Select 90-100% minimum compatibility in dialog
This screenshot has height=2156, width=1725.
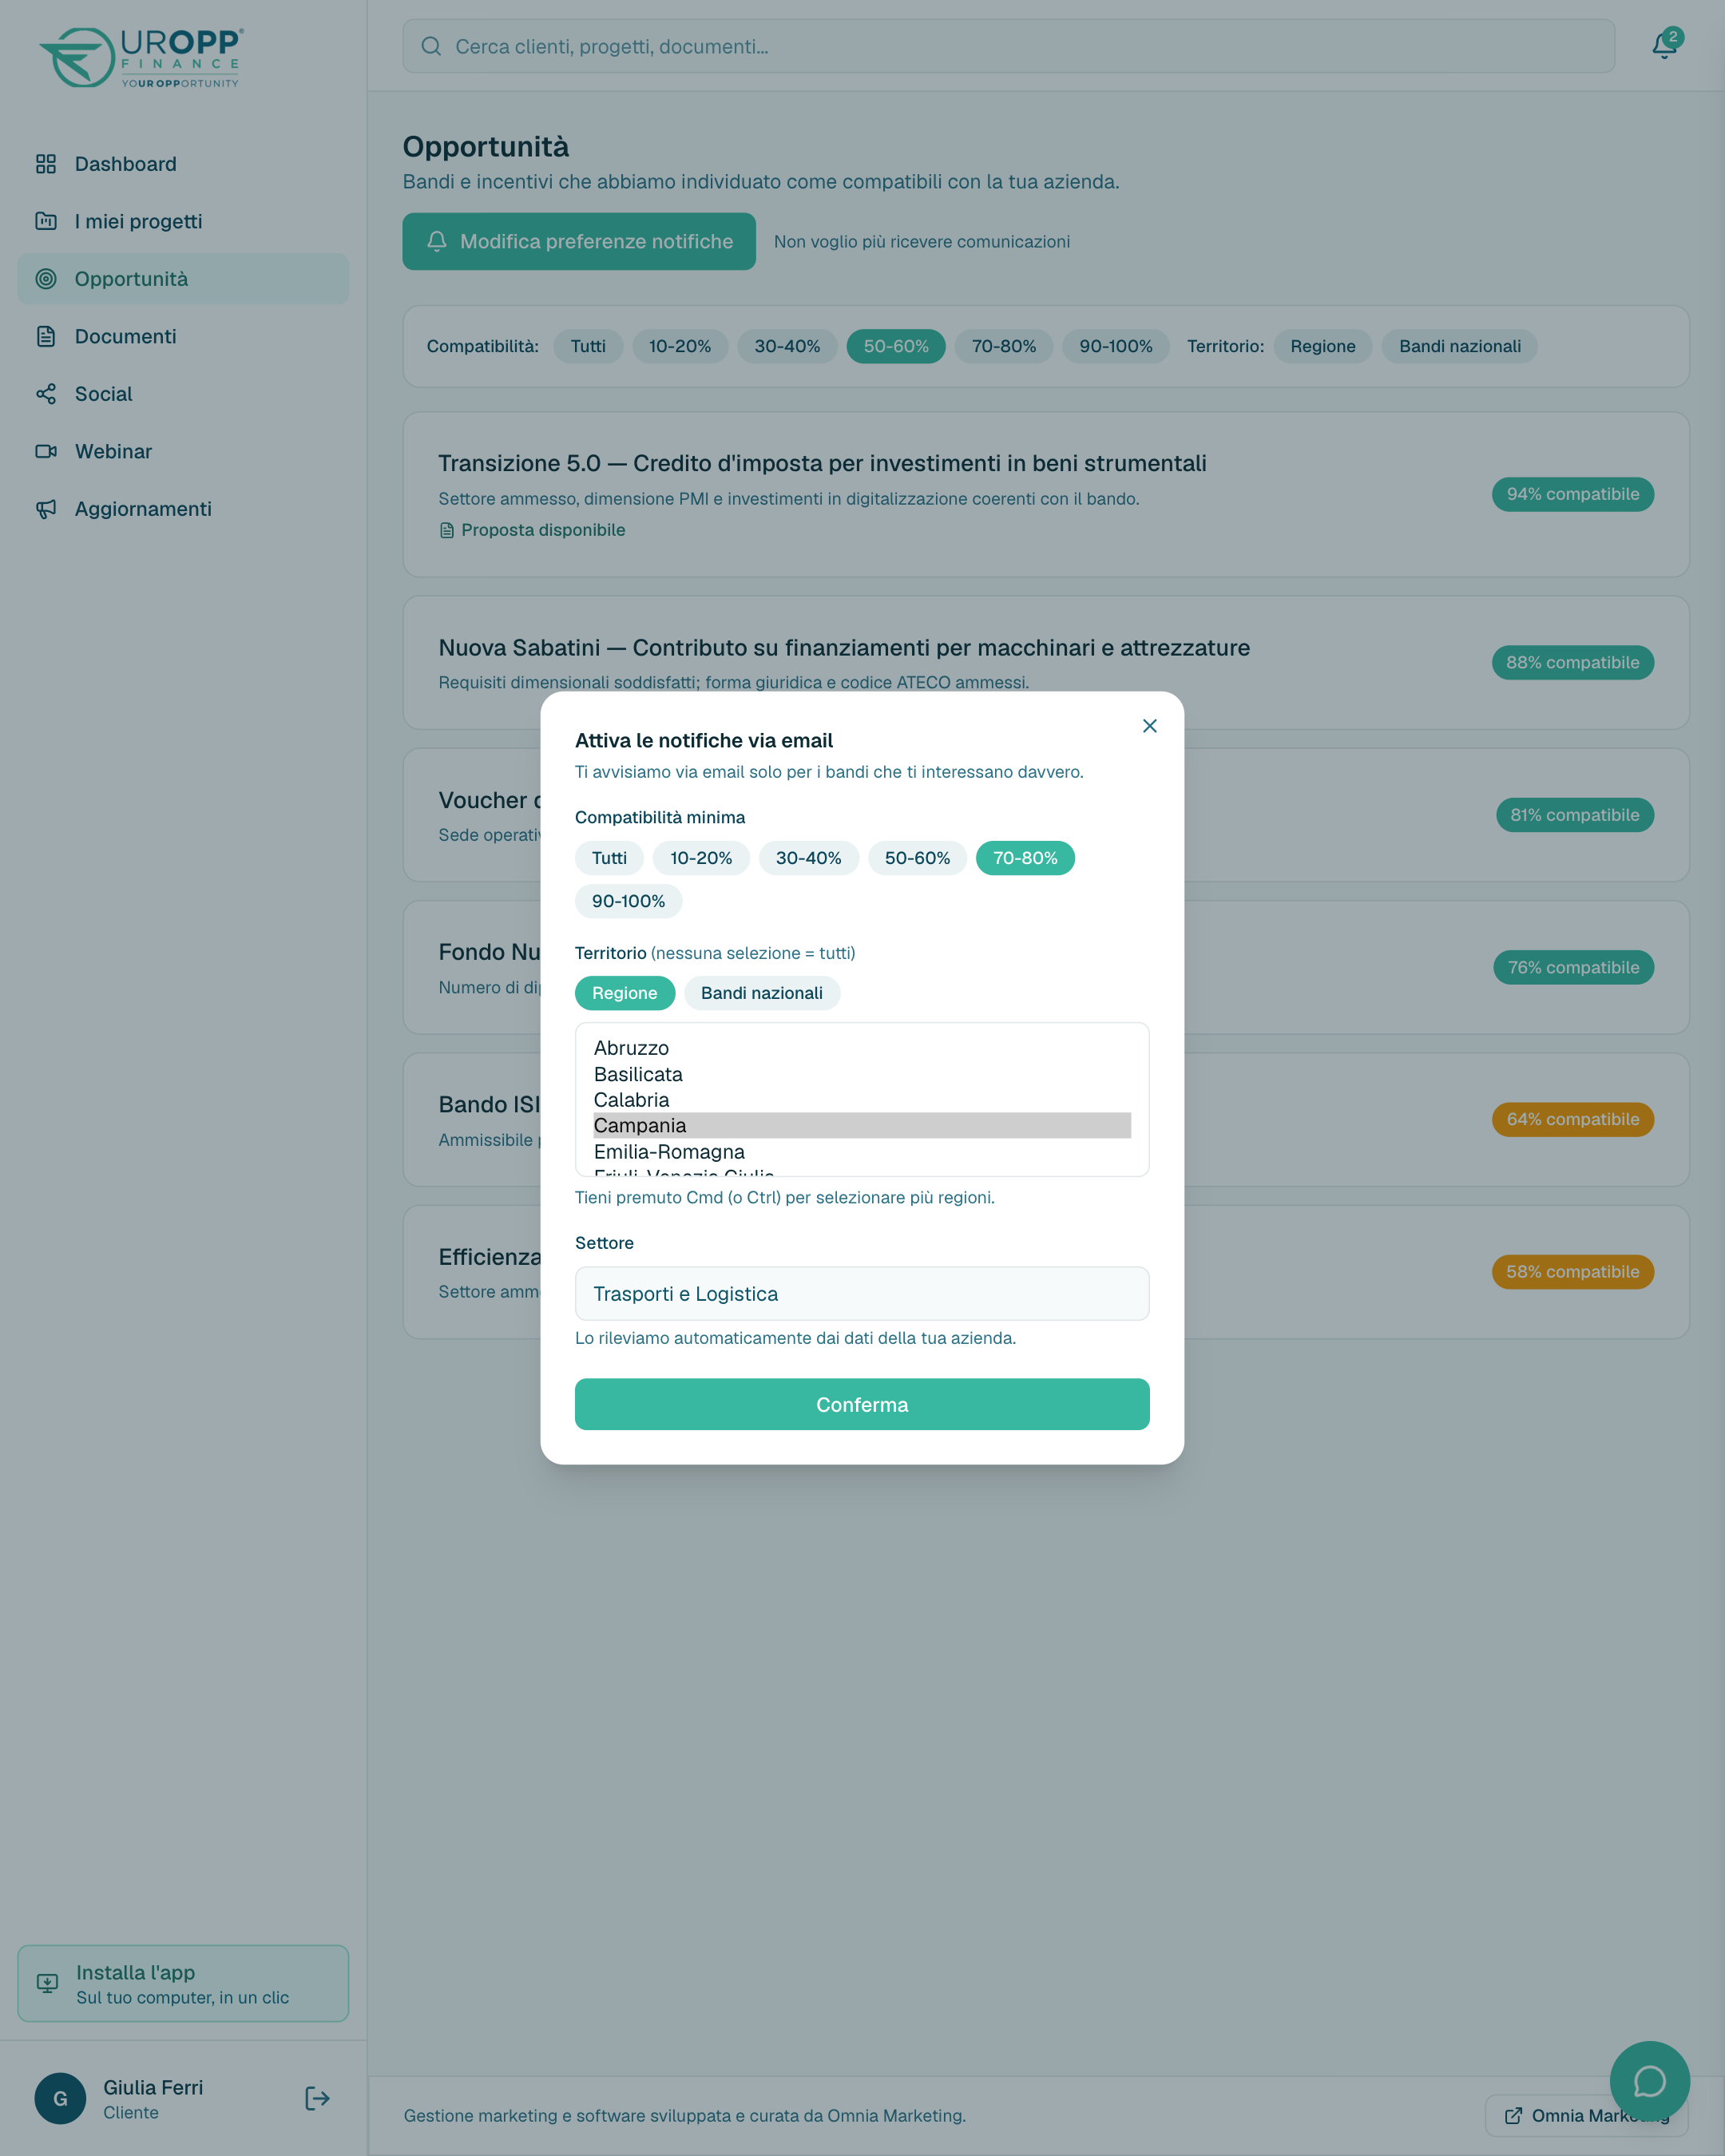tap(628, 901)
